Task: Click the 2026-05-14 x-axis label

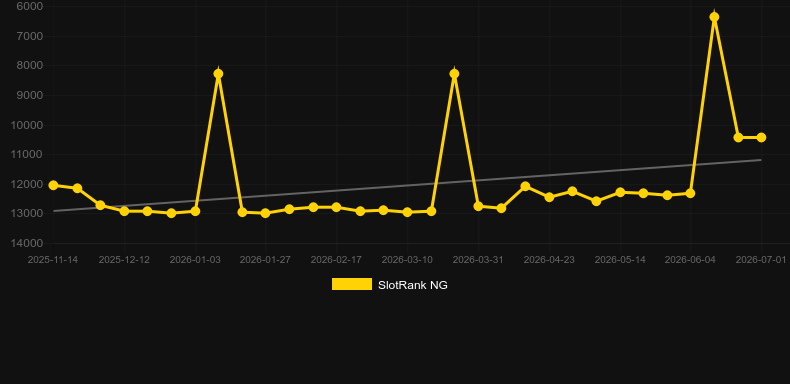Action: click(x=620, y=260)
